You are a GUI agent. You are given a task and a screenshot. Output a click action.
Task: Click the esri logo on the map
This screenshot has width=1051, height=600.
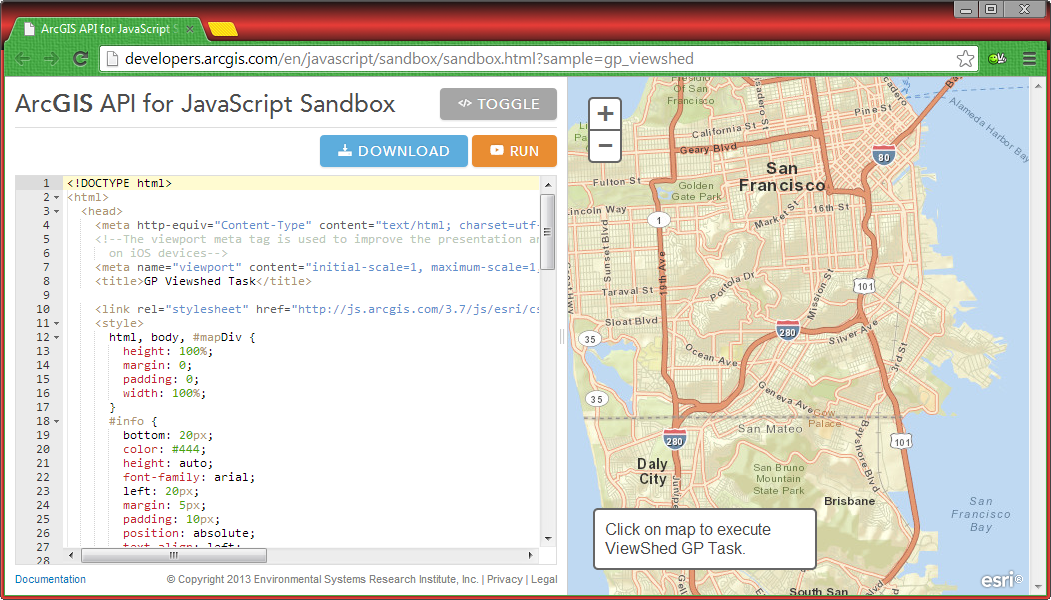pos(1002,579)
